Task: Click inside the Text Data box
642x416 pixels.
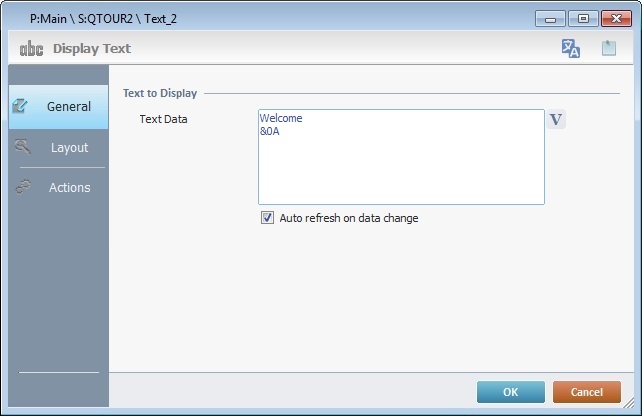Action: pyautogui.click(x=400, y=170)
